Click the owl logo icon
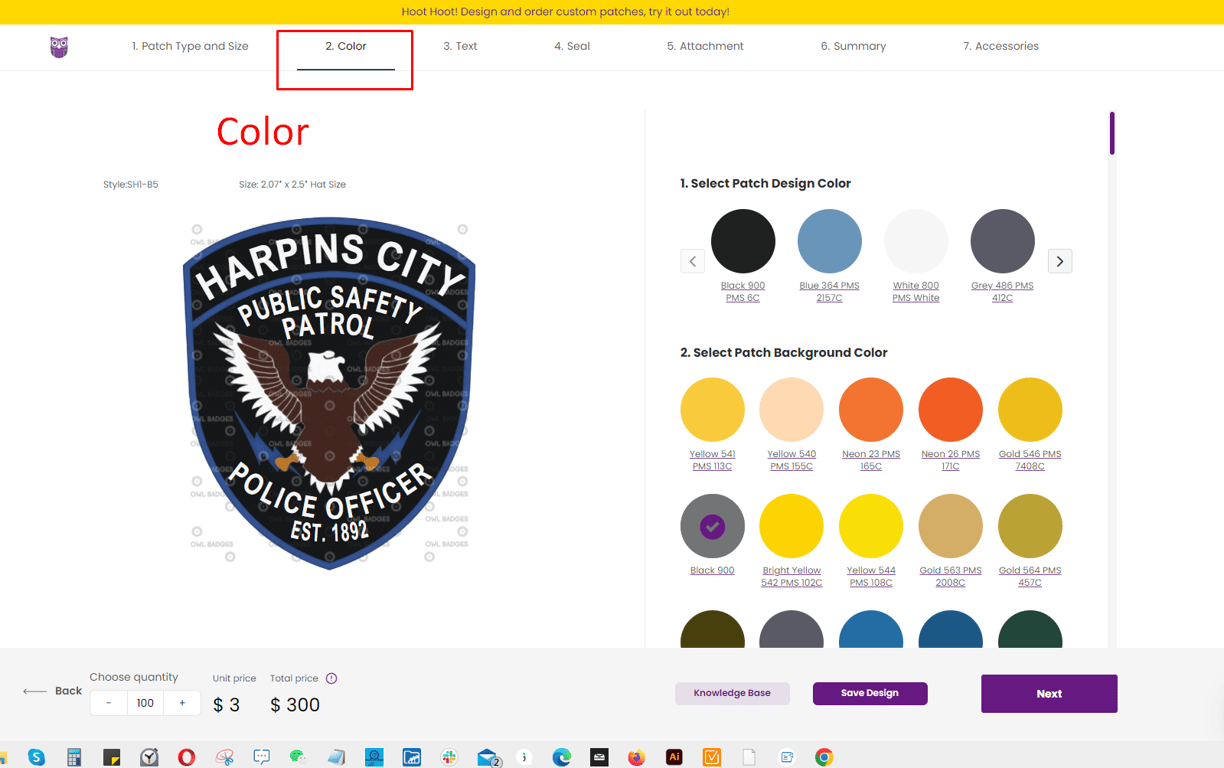1224x768 pixels. tap(59, 47)
